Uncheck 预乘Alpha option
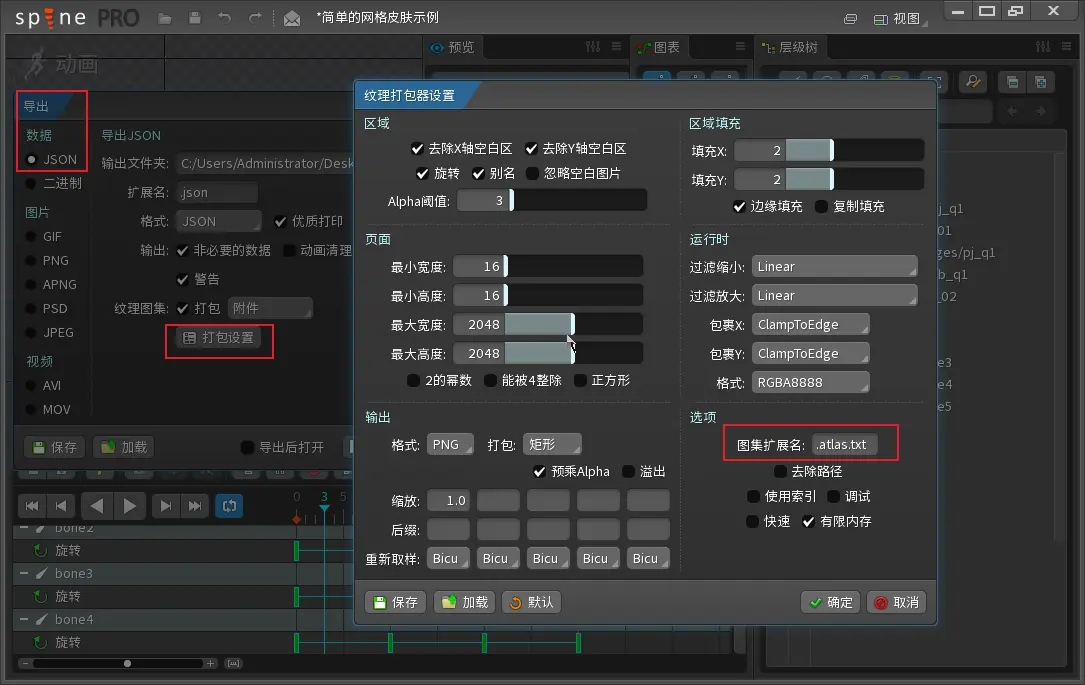 click(540, 471)
